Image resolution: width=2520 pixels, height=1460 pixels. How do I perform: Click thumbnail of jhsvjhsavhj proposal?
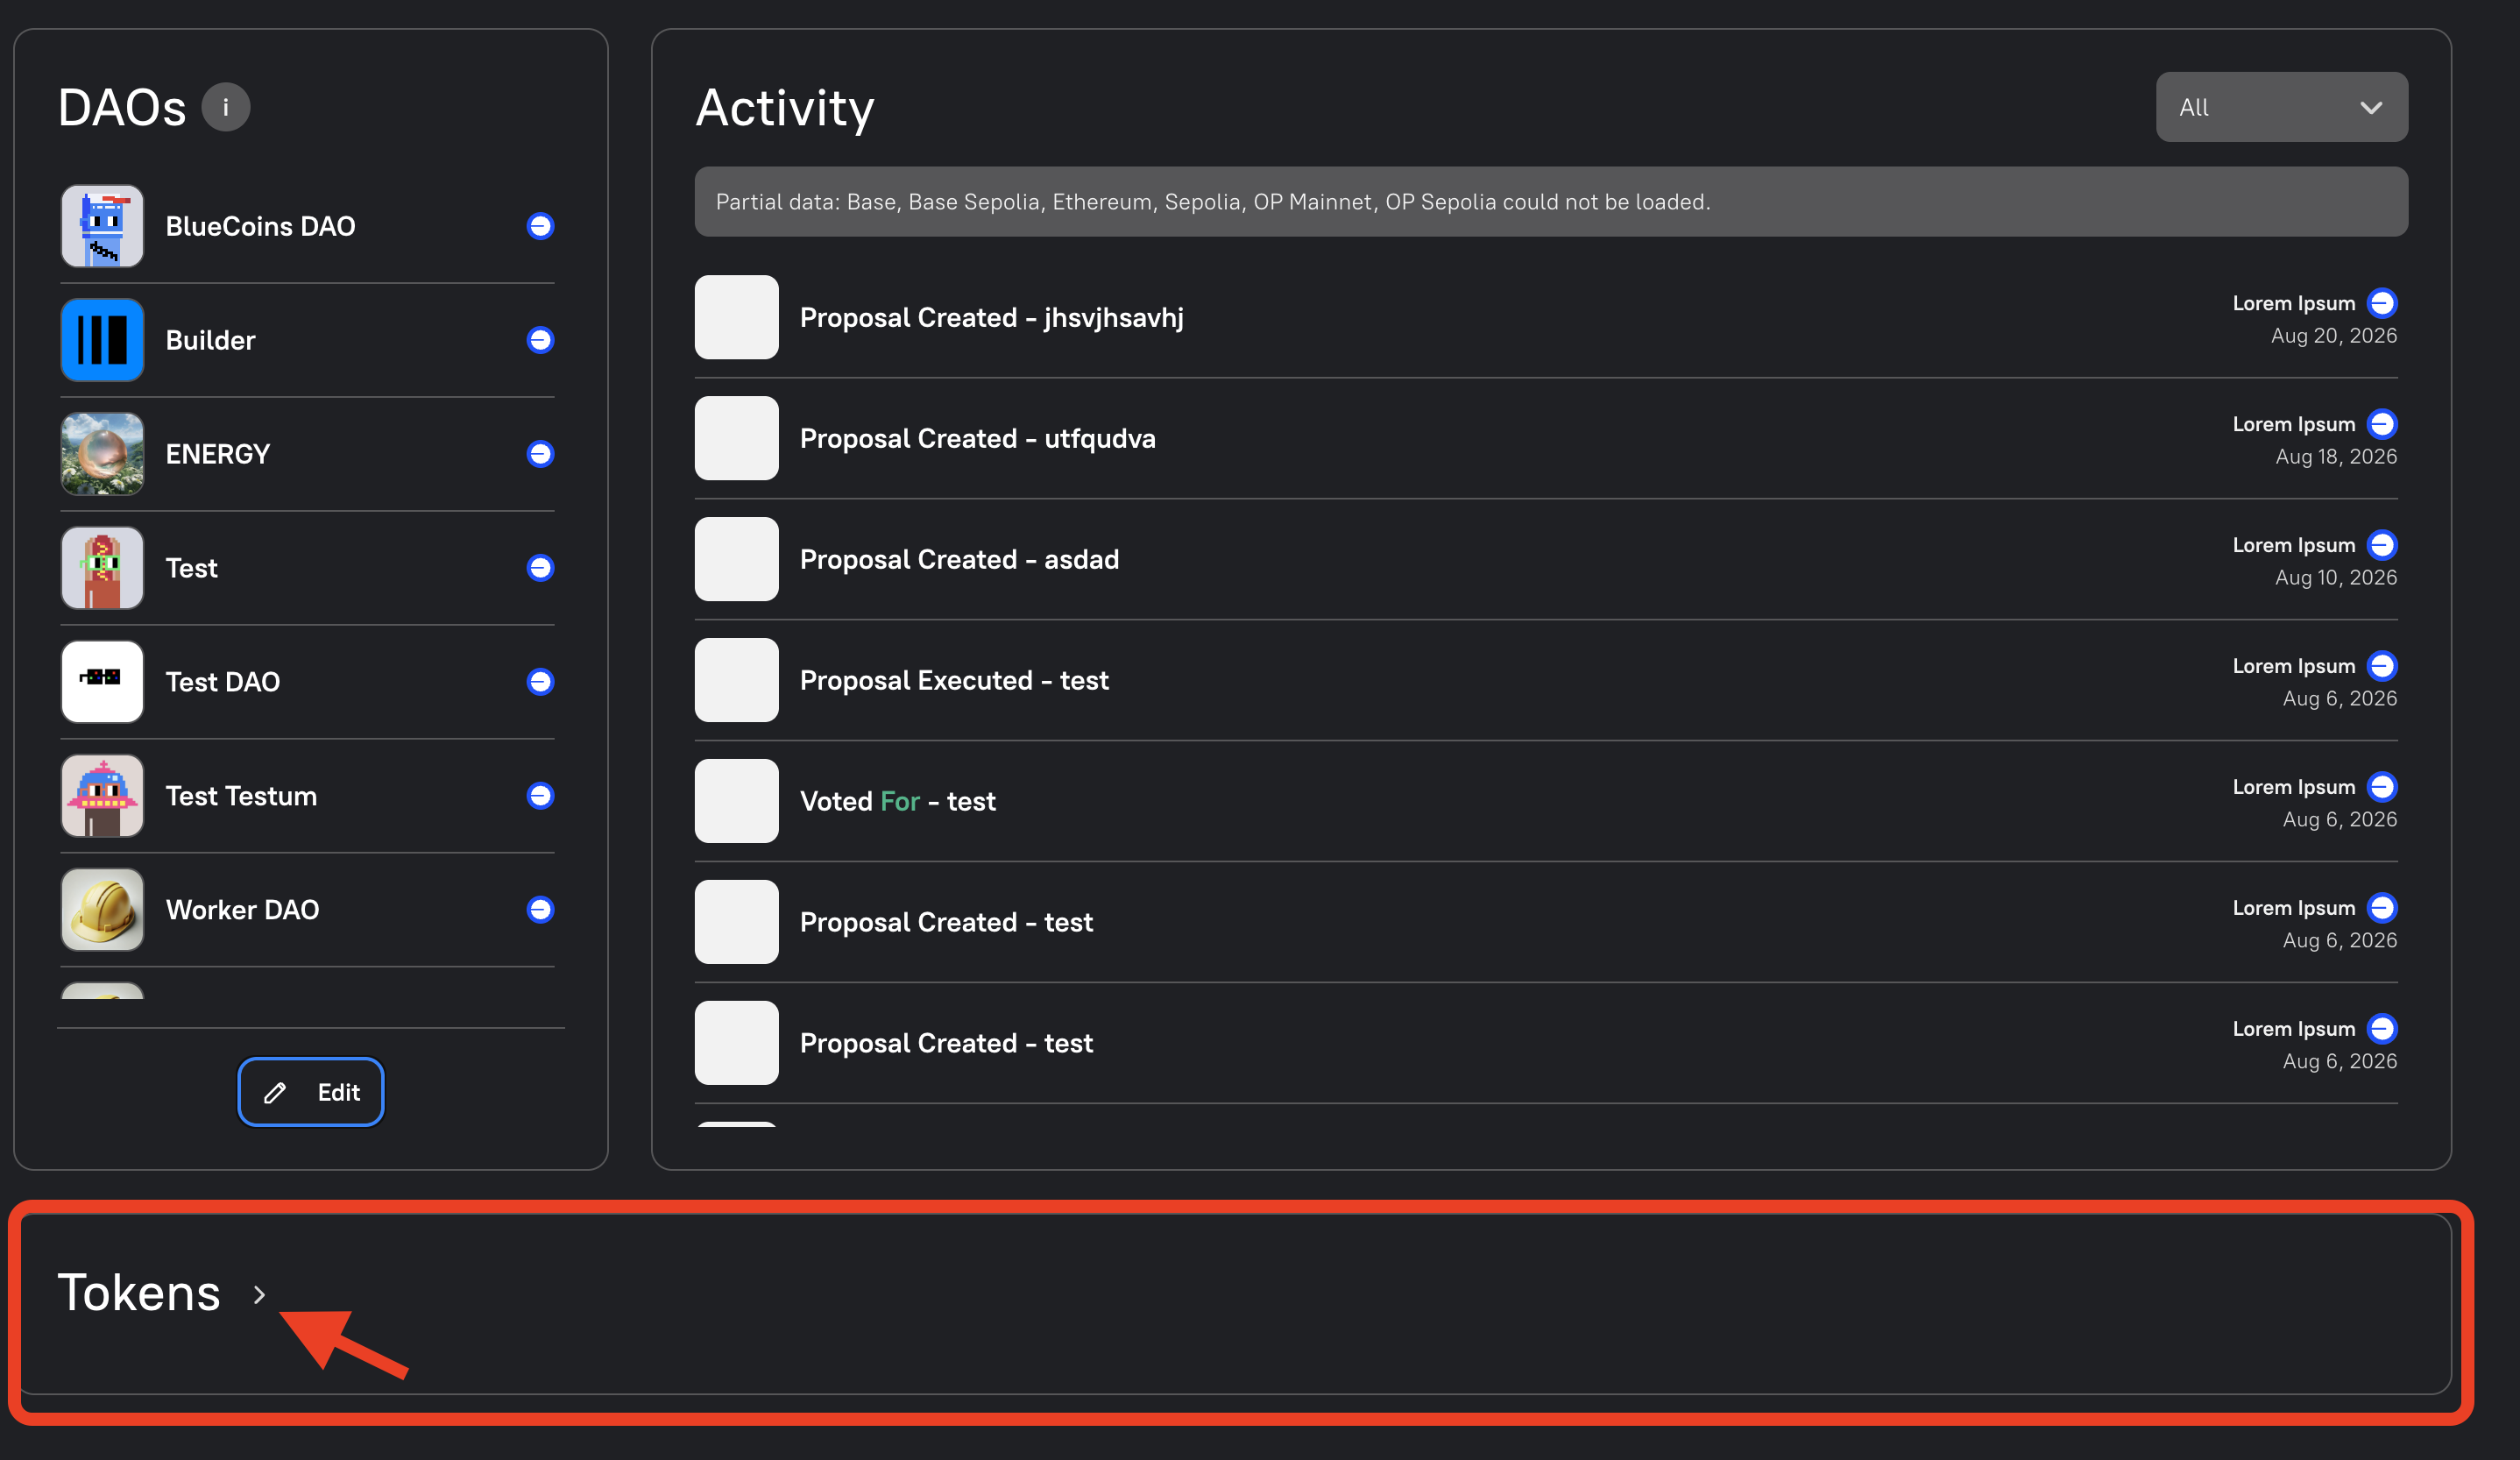coord(737,318)
